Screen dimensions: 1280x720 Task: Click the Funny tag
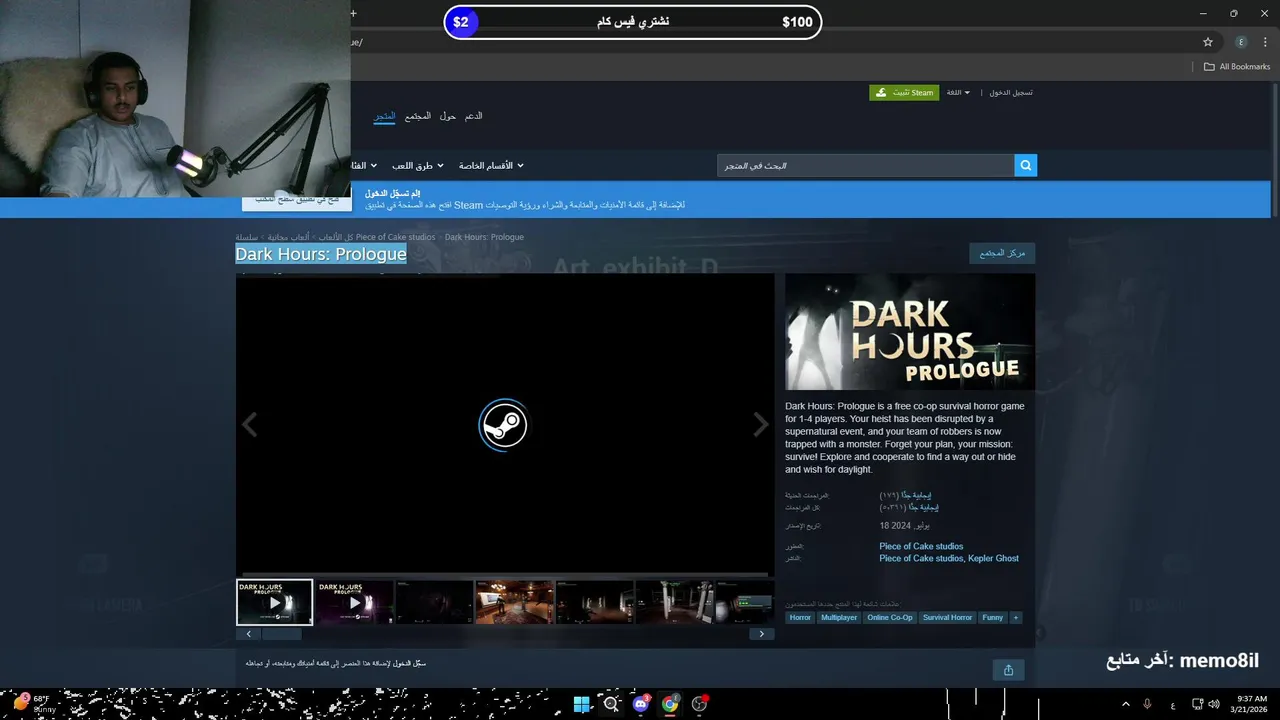pos(992,618)
